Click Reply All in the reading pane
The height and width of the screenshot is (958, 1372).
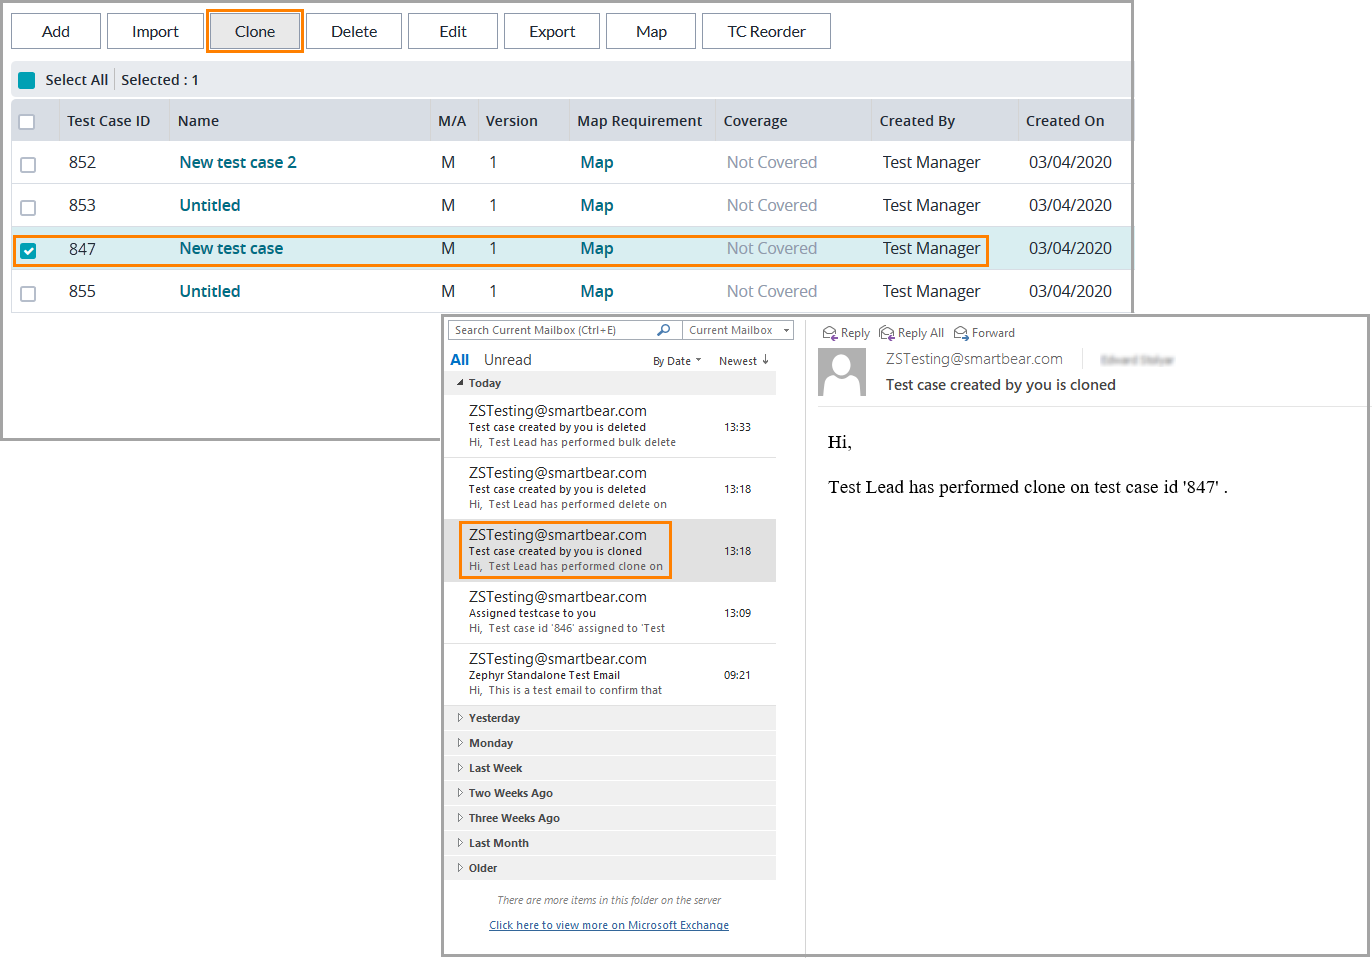coord(911,333)
